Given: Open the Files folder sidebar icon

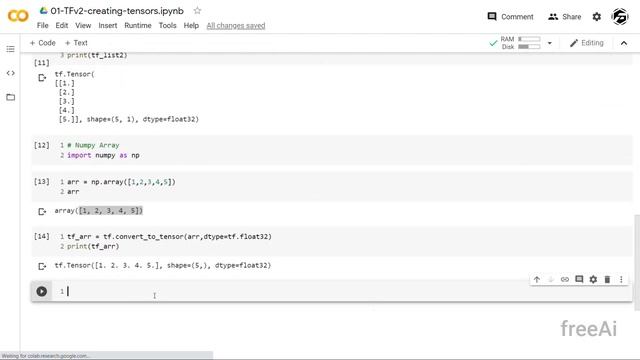Looking at the screenshot, I should coord(11,97).
